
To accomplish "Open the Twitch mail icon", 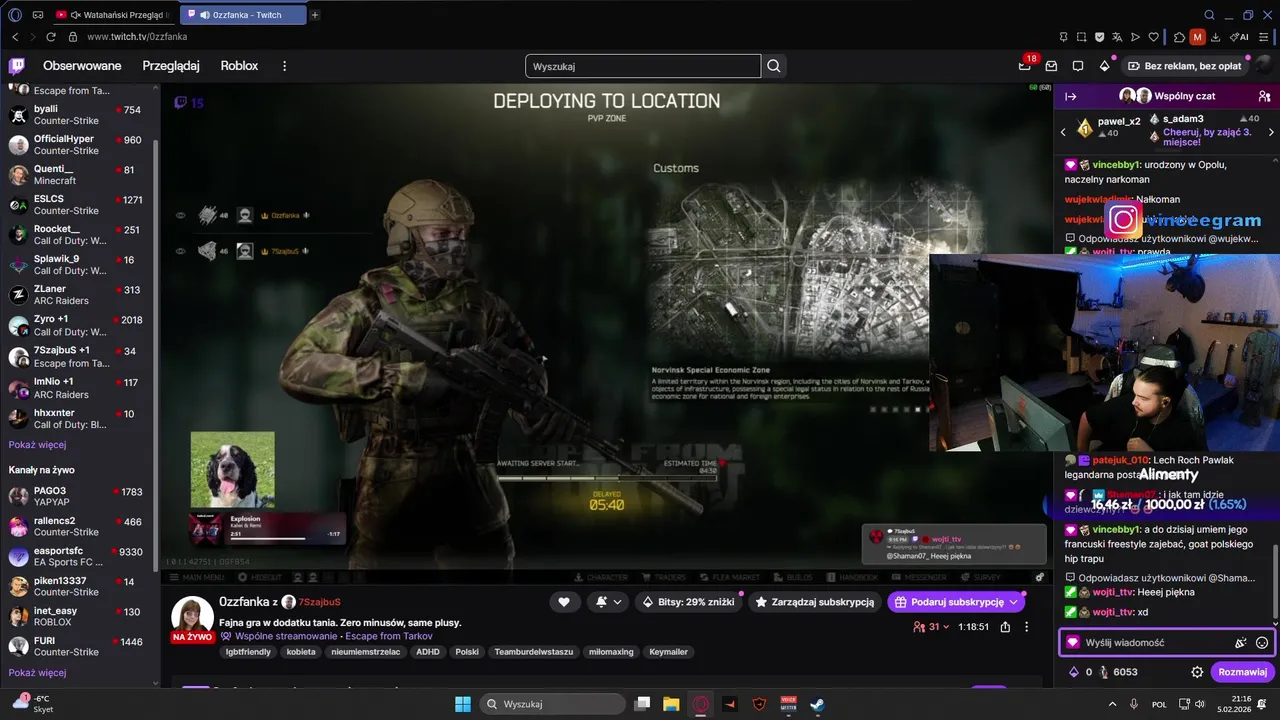I will (x=1051, y=66).
